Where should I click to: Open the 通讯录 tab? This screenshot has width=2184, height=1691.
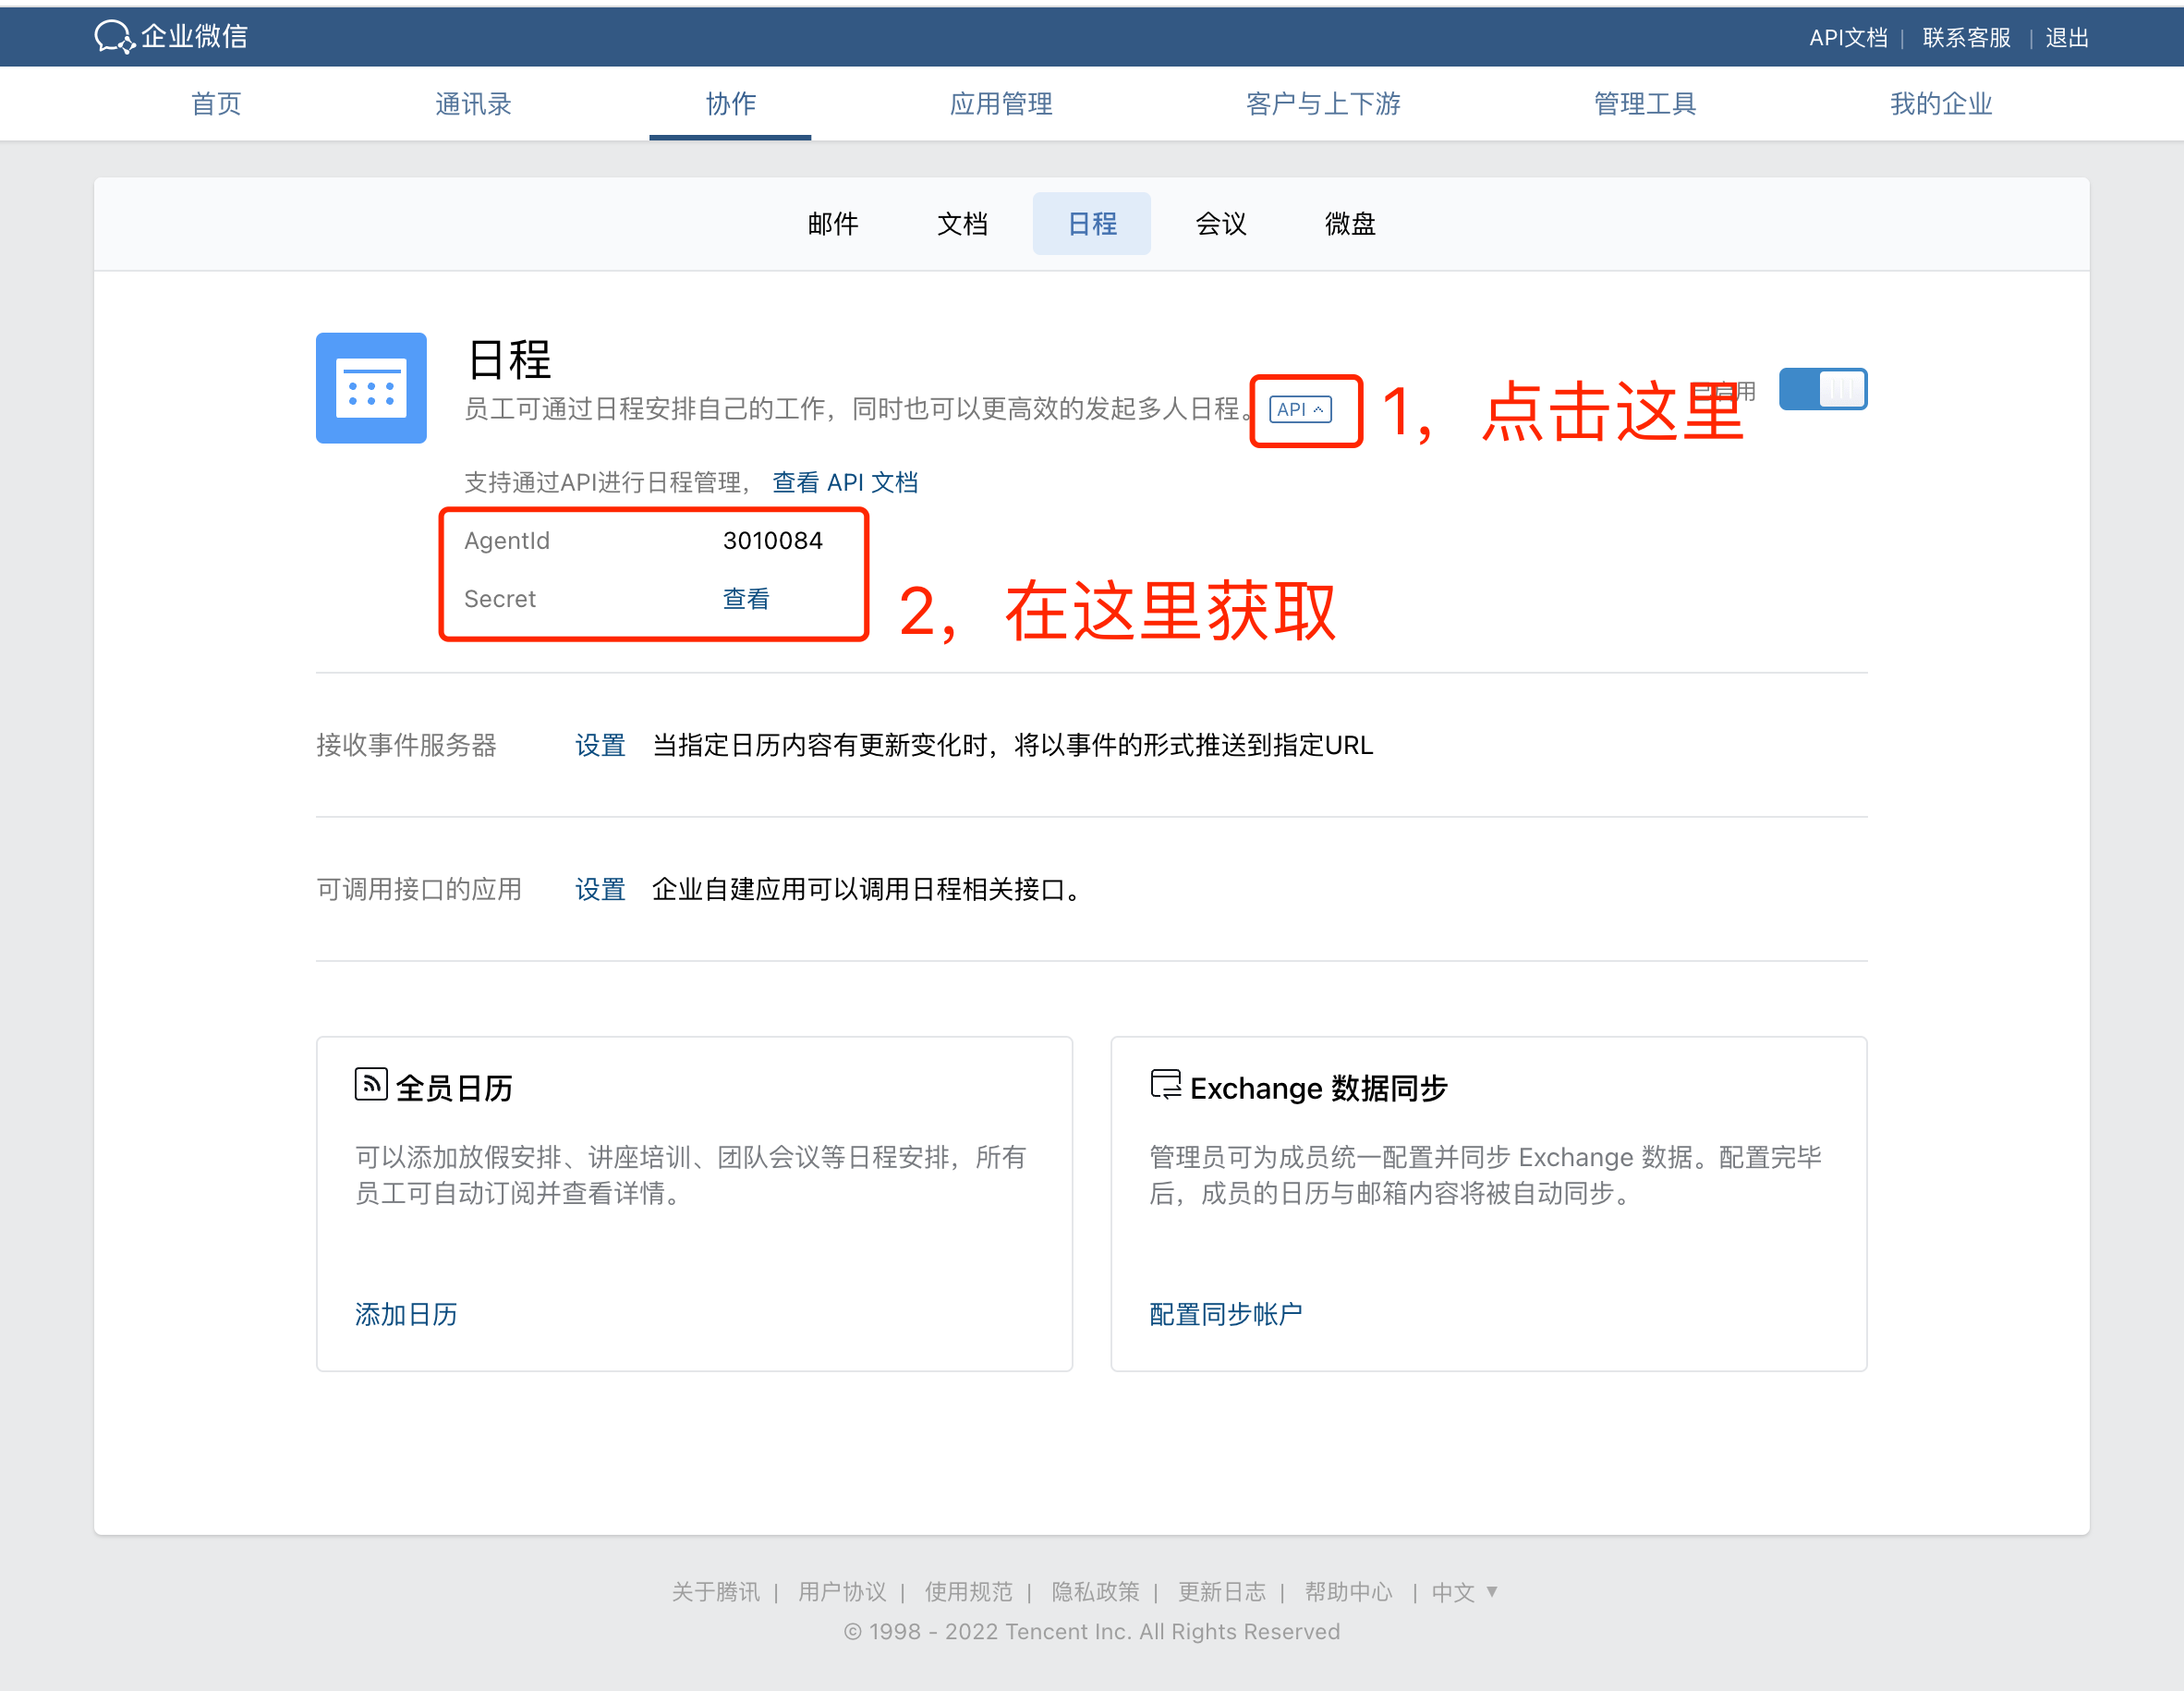[x=473, y=104]
